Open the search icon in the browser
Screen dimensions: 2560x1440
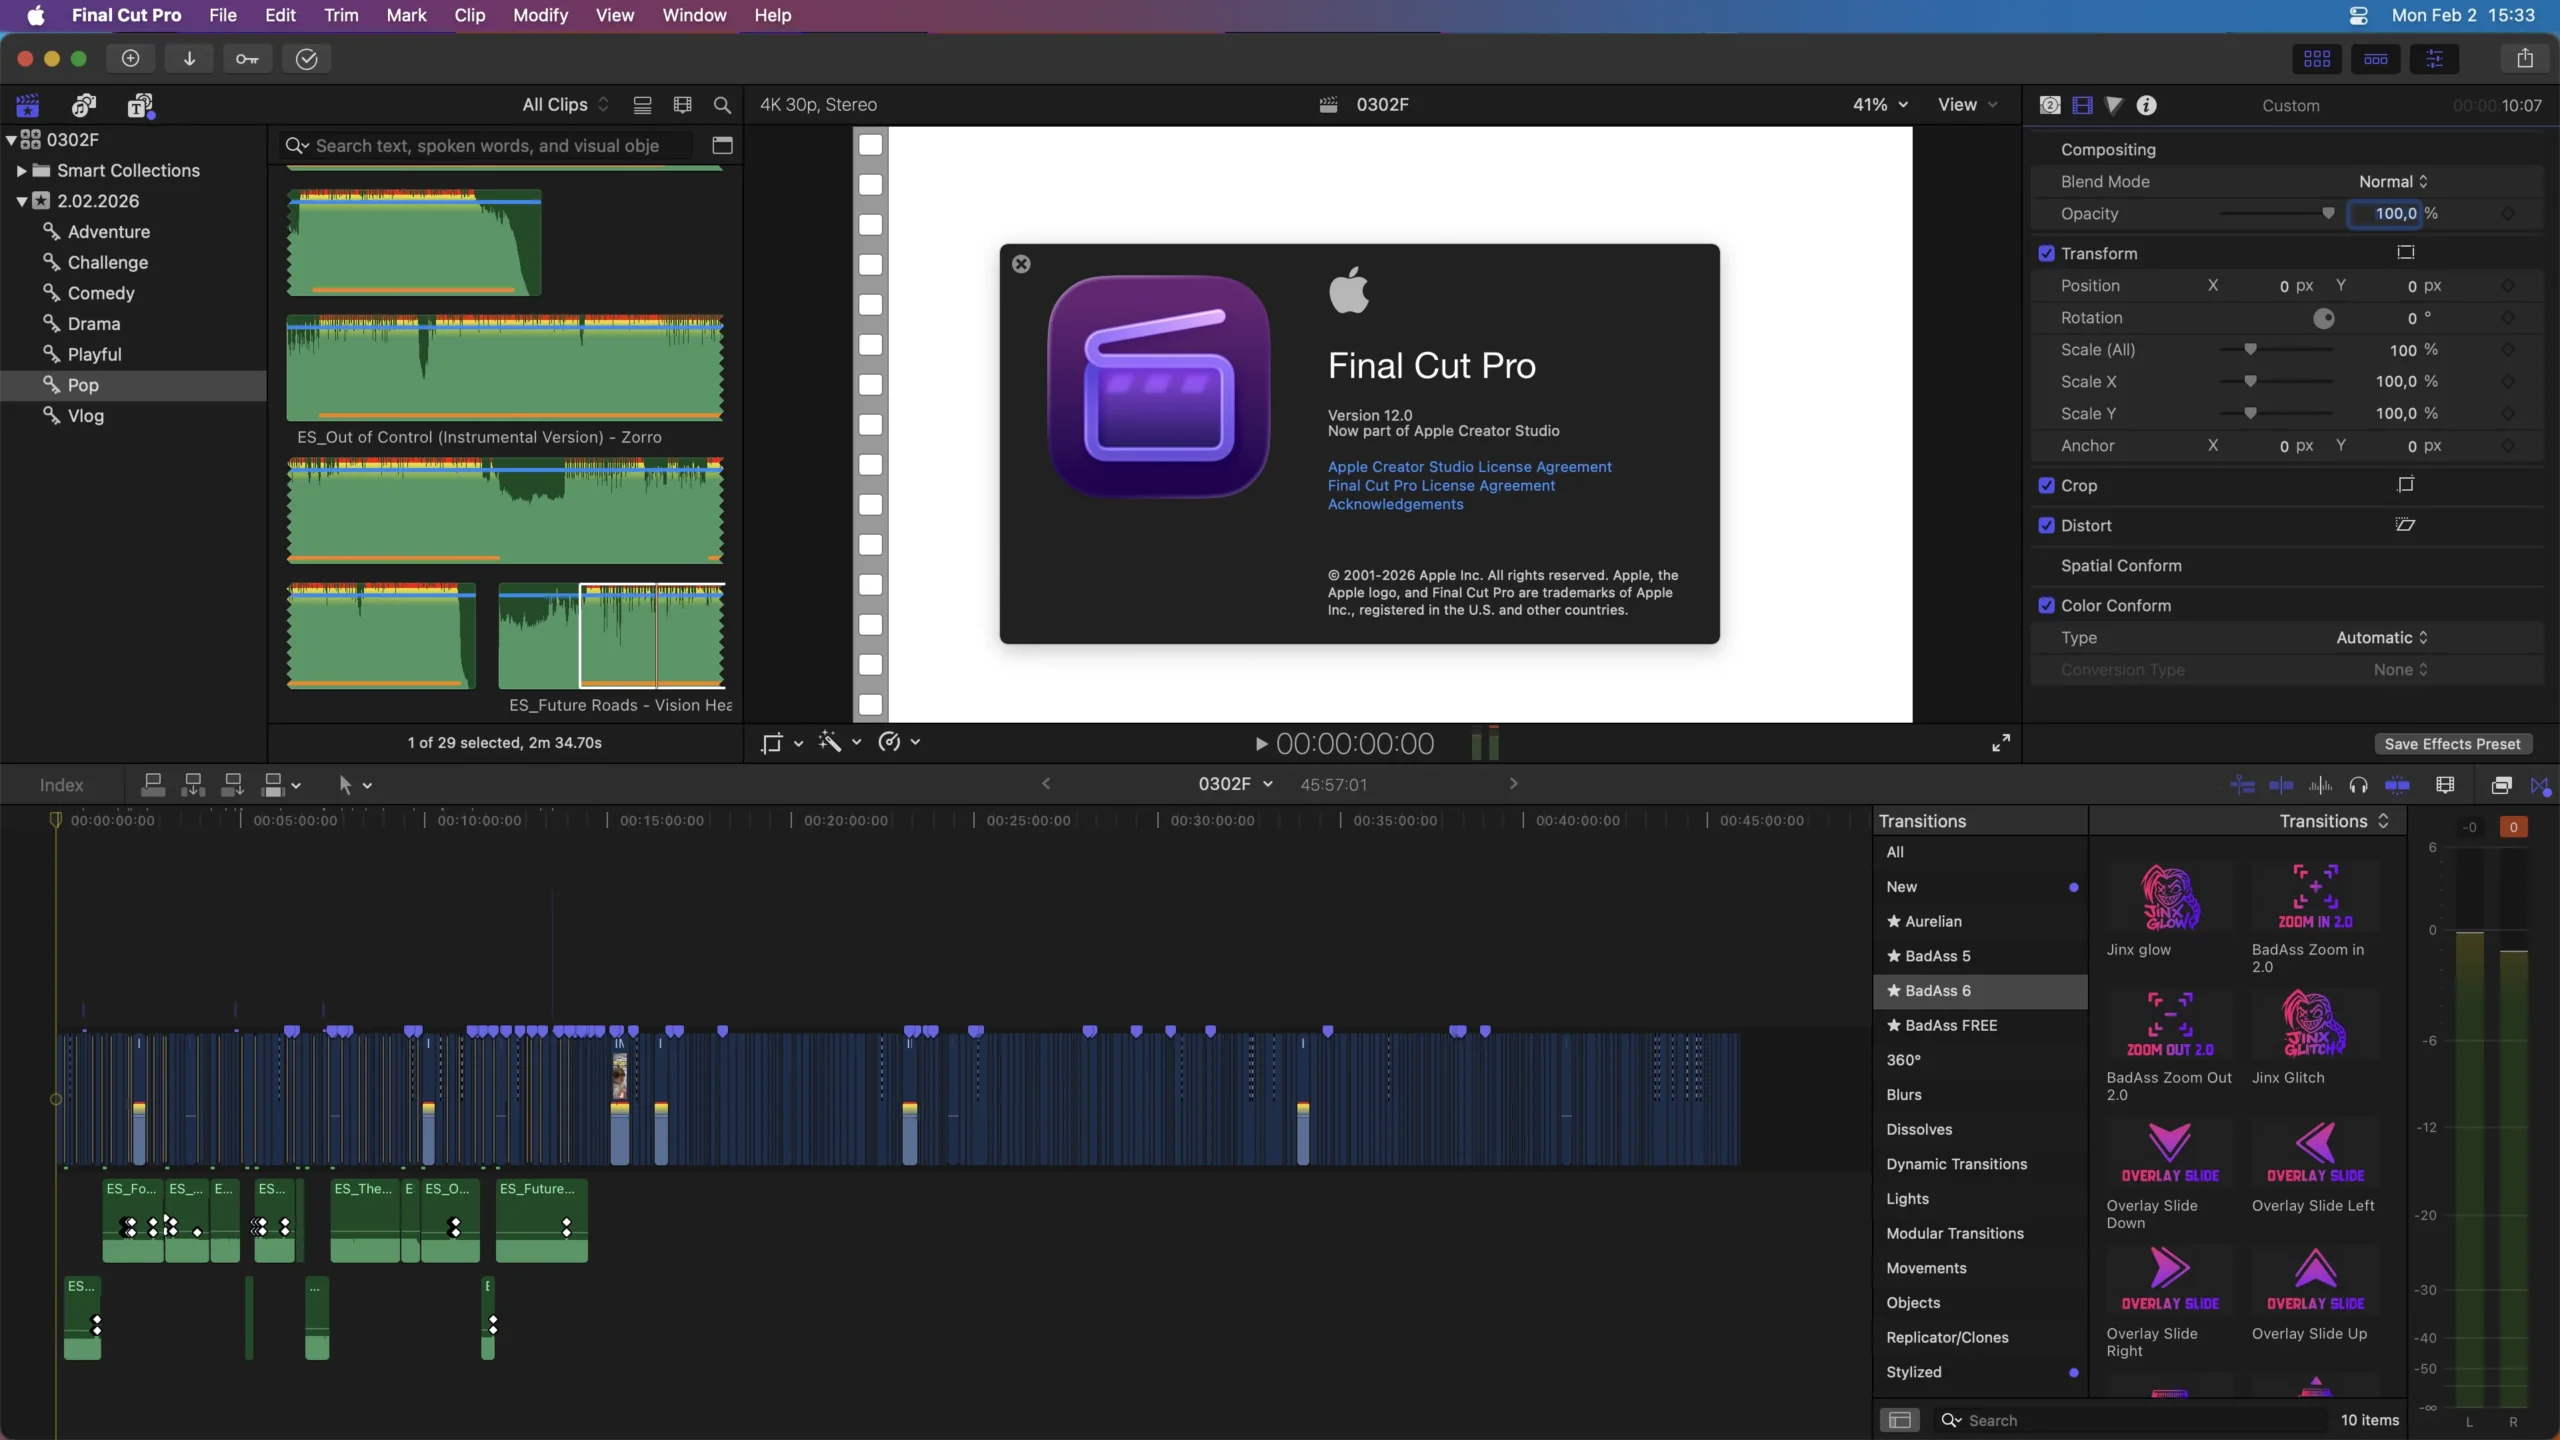click(x=723, y=105)
